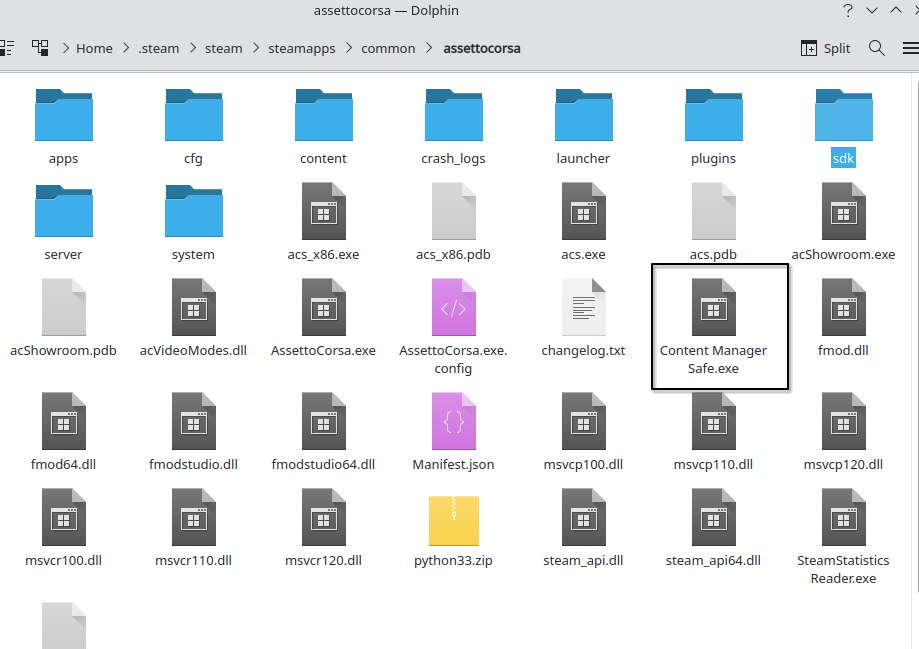The height and width of the screenshot is (649, 919).
Task: Select the fmodstudio64.dll file
Action: coord(323,421)
